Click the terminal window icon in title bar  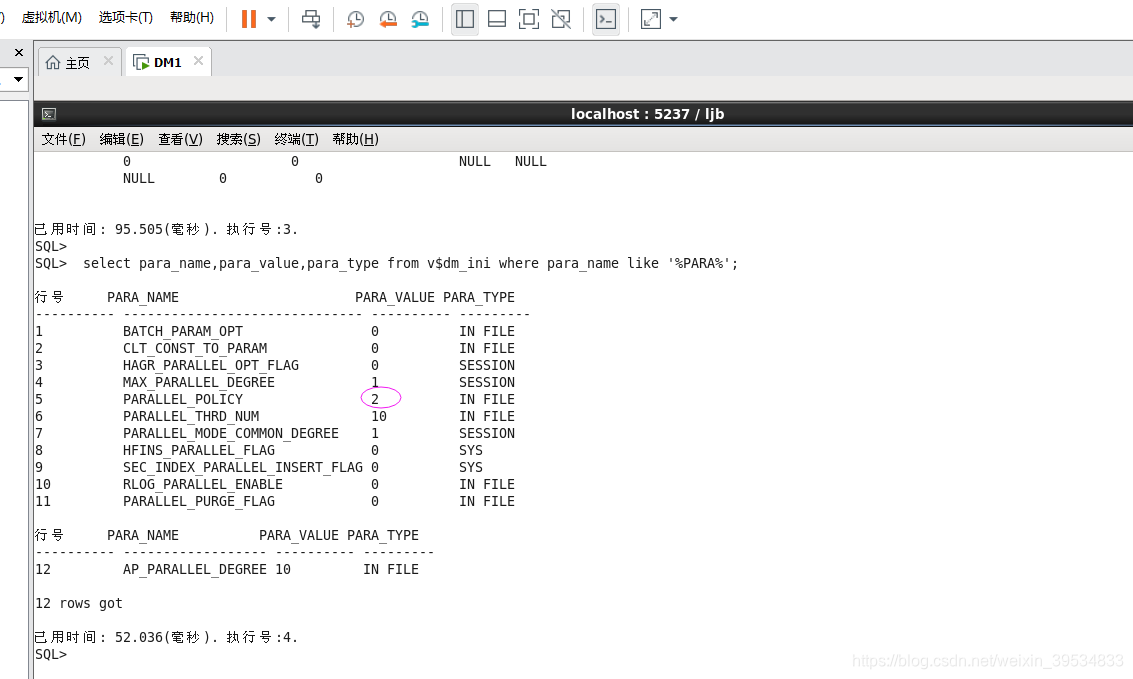coord(49,114)
